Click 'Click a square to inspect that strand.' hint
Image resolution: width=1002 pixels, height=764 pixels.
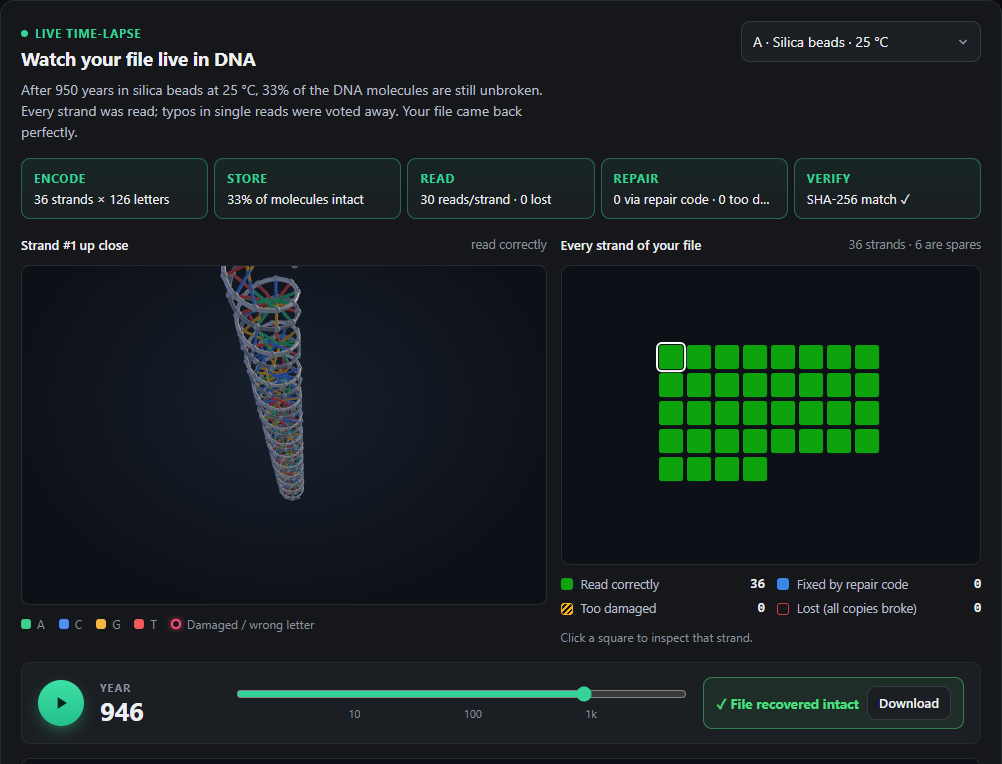(656, 638)
